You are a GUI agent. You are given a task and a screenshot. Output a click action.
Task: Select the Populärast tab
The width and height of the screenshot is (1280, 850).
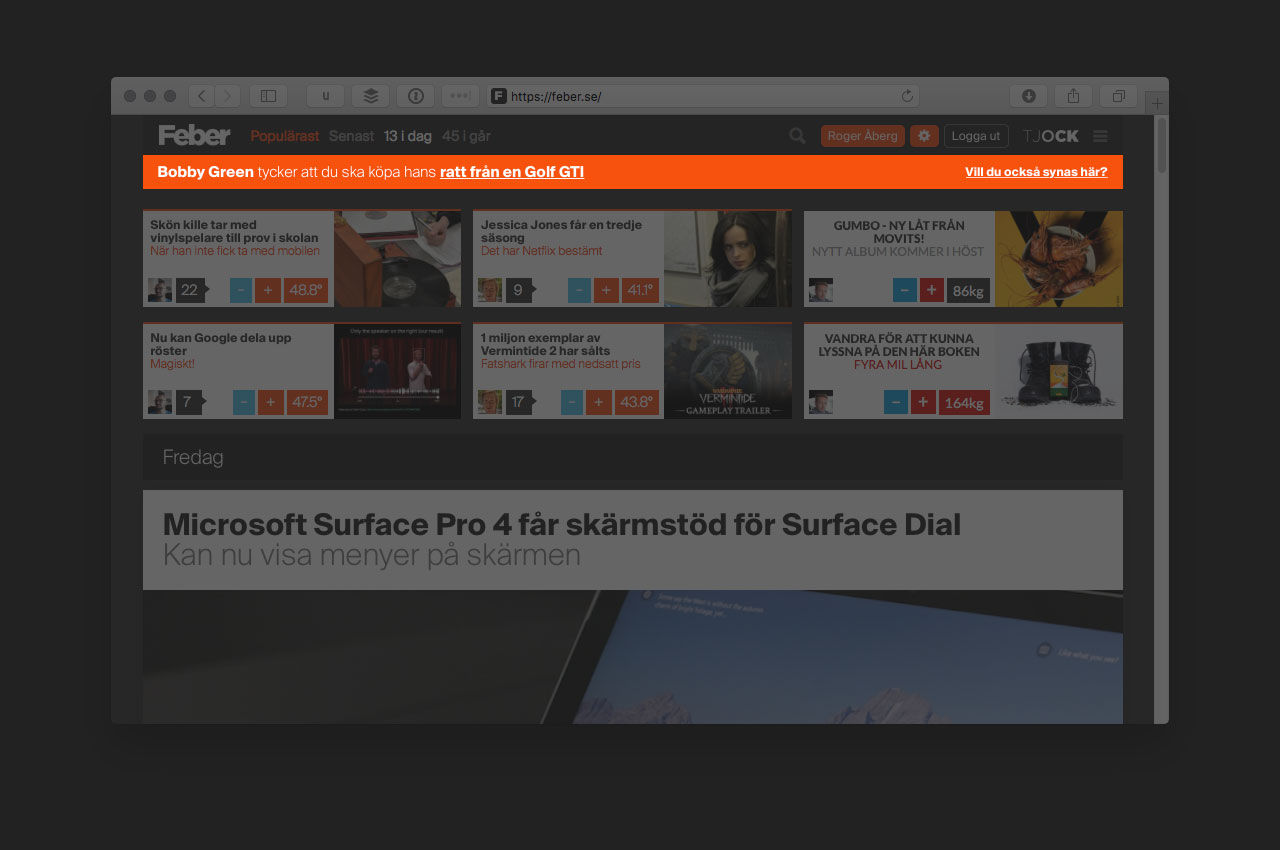tap(285, 136)
